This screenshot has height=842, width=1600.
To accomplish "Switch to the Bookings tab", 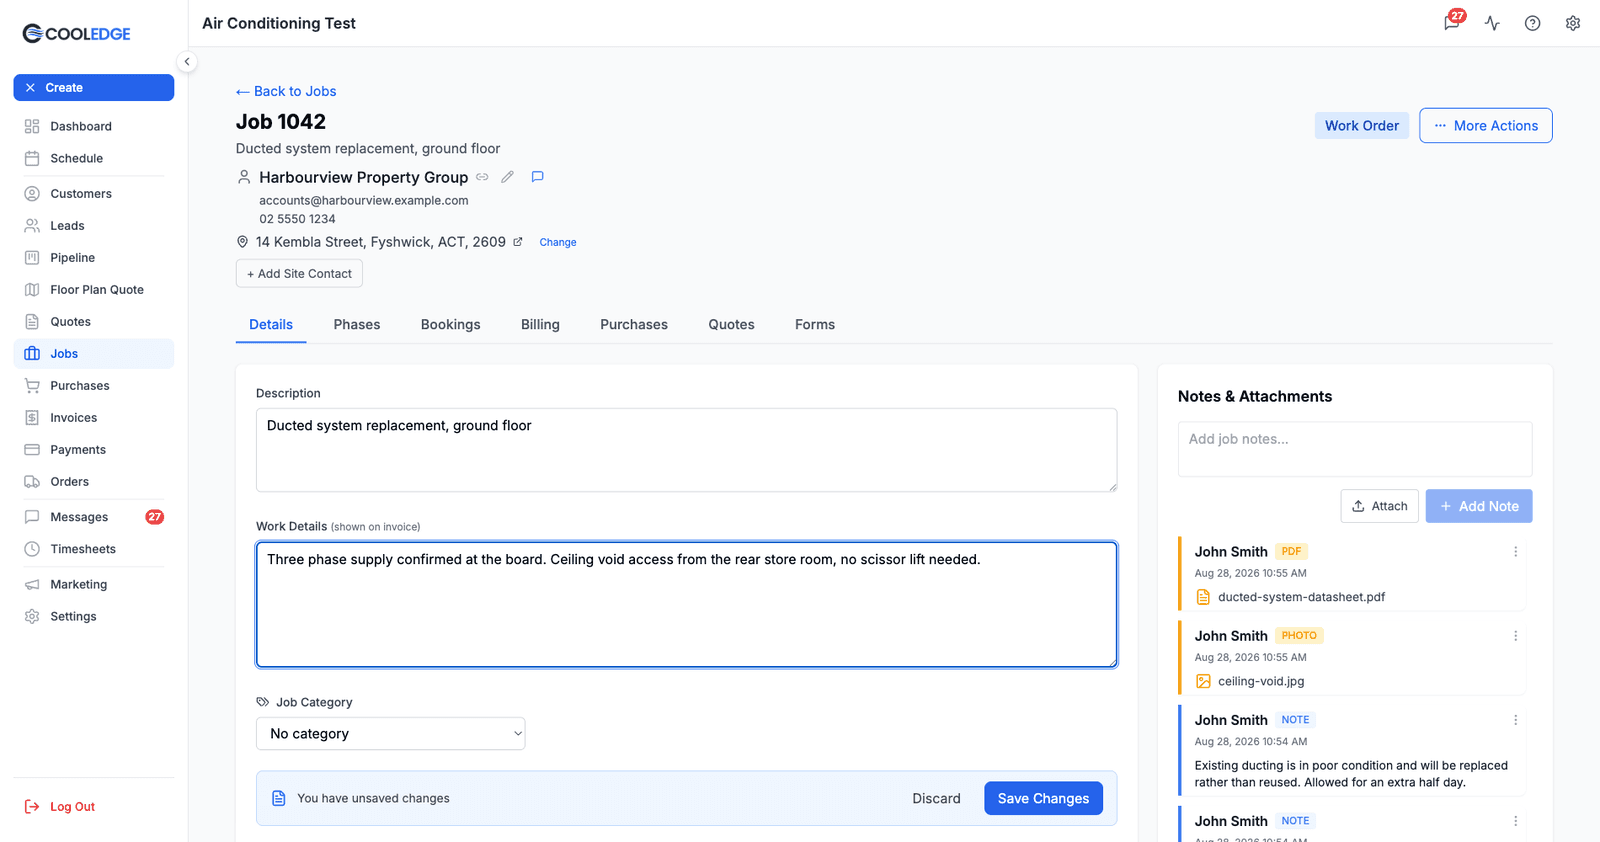I will click(x=451, y=325).
